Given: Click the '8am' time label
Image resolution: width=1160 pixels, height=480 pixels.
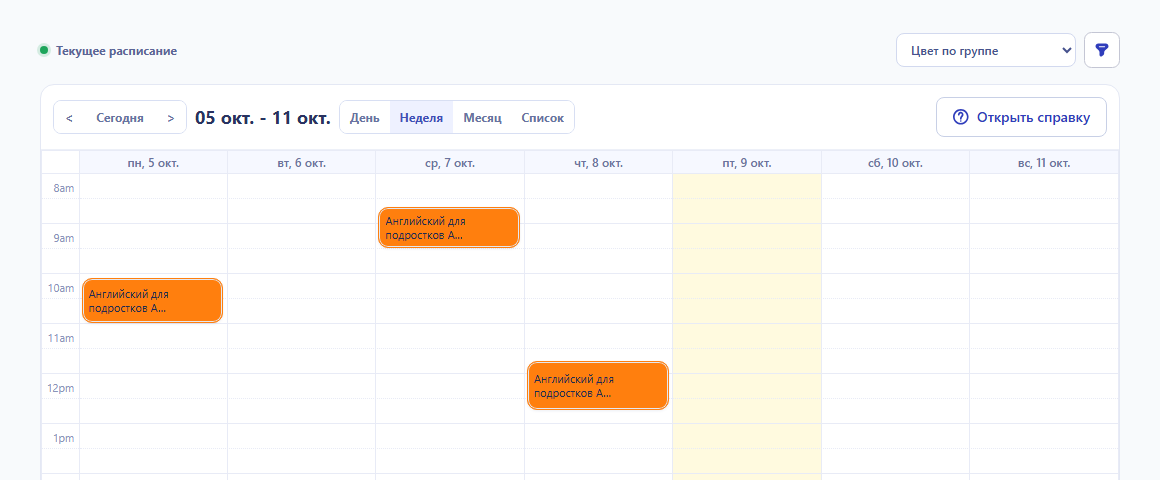Looking at the screenshot, I should coord(64,189).
